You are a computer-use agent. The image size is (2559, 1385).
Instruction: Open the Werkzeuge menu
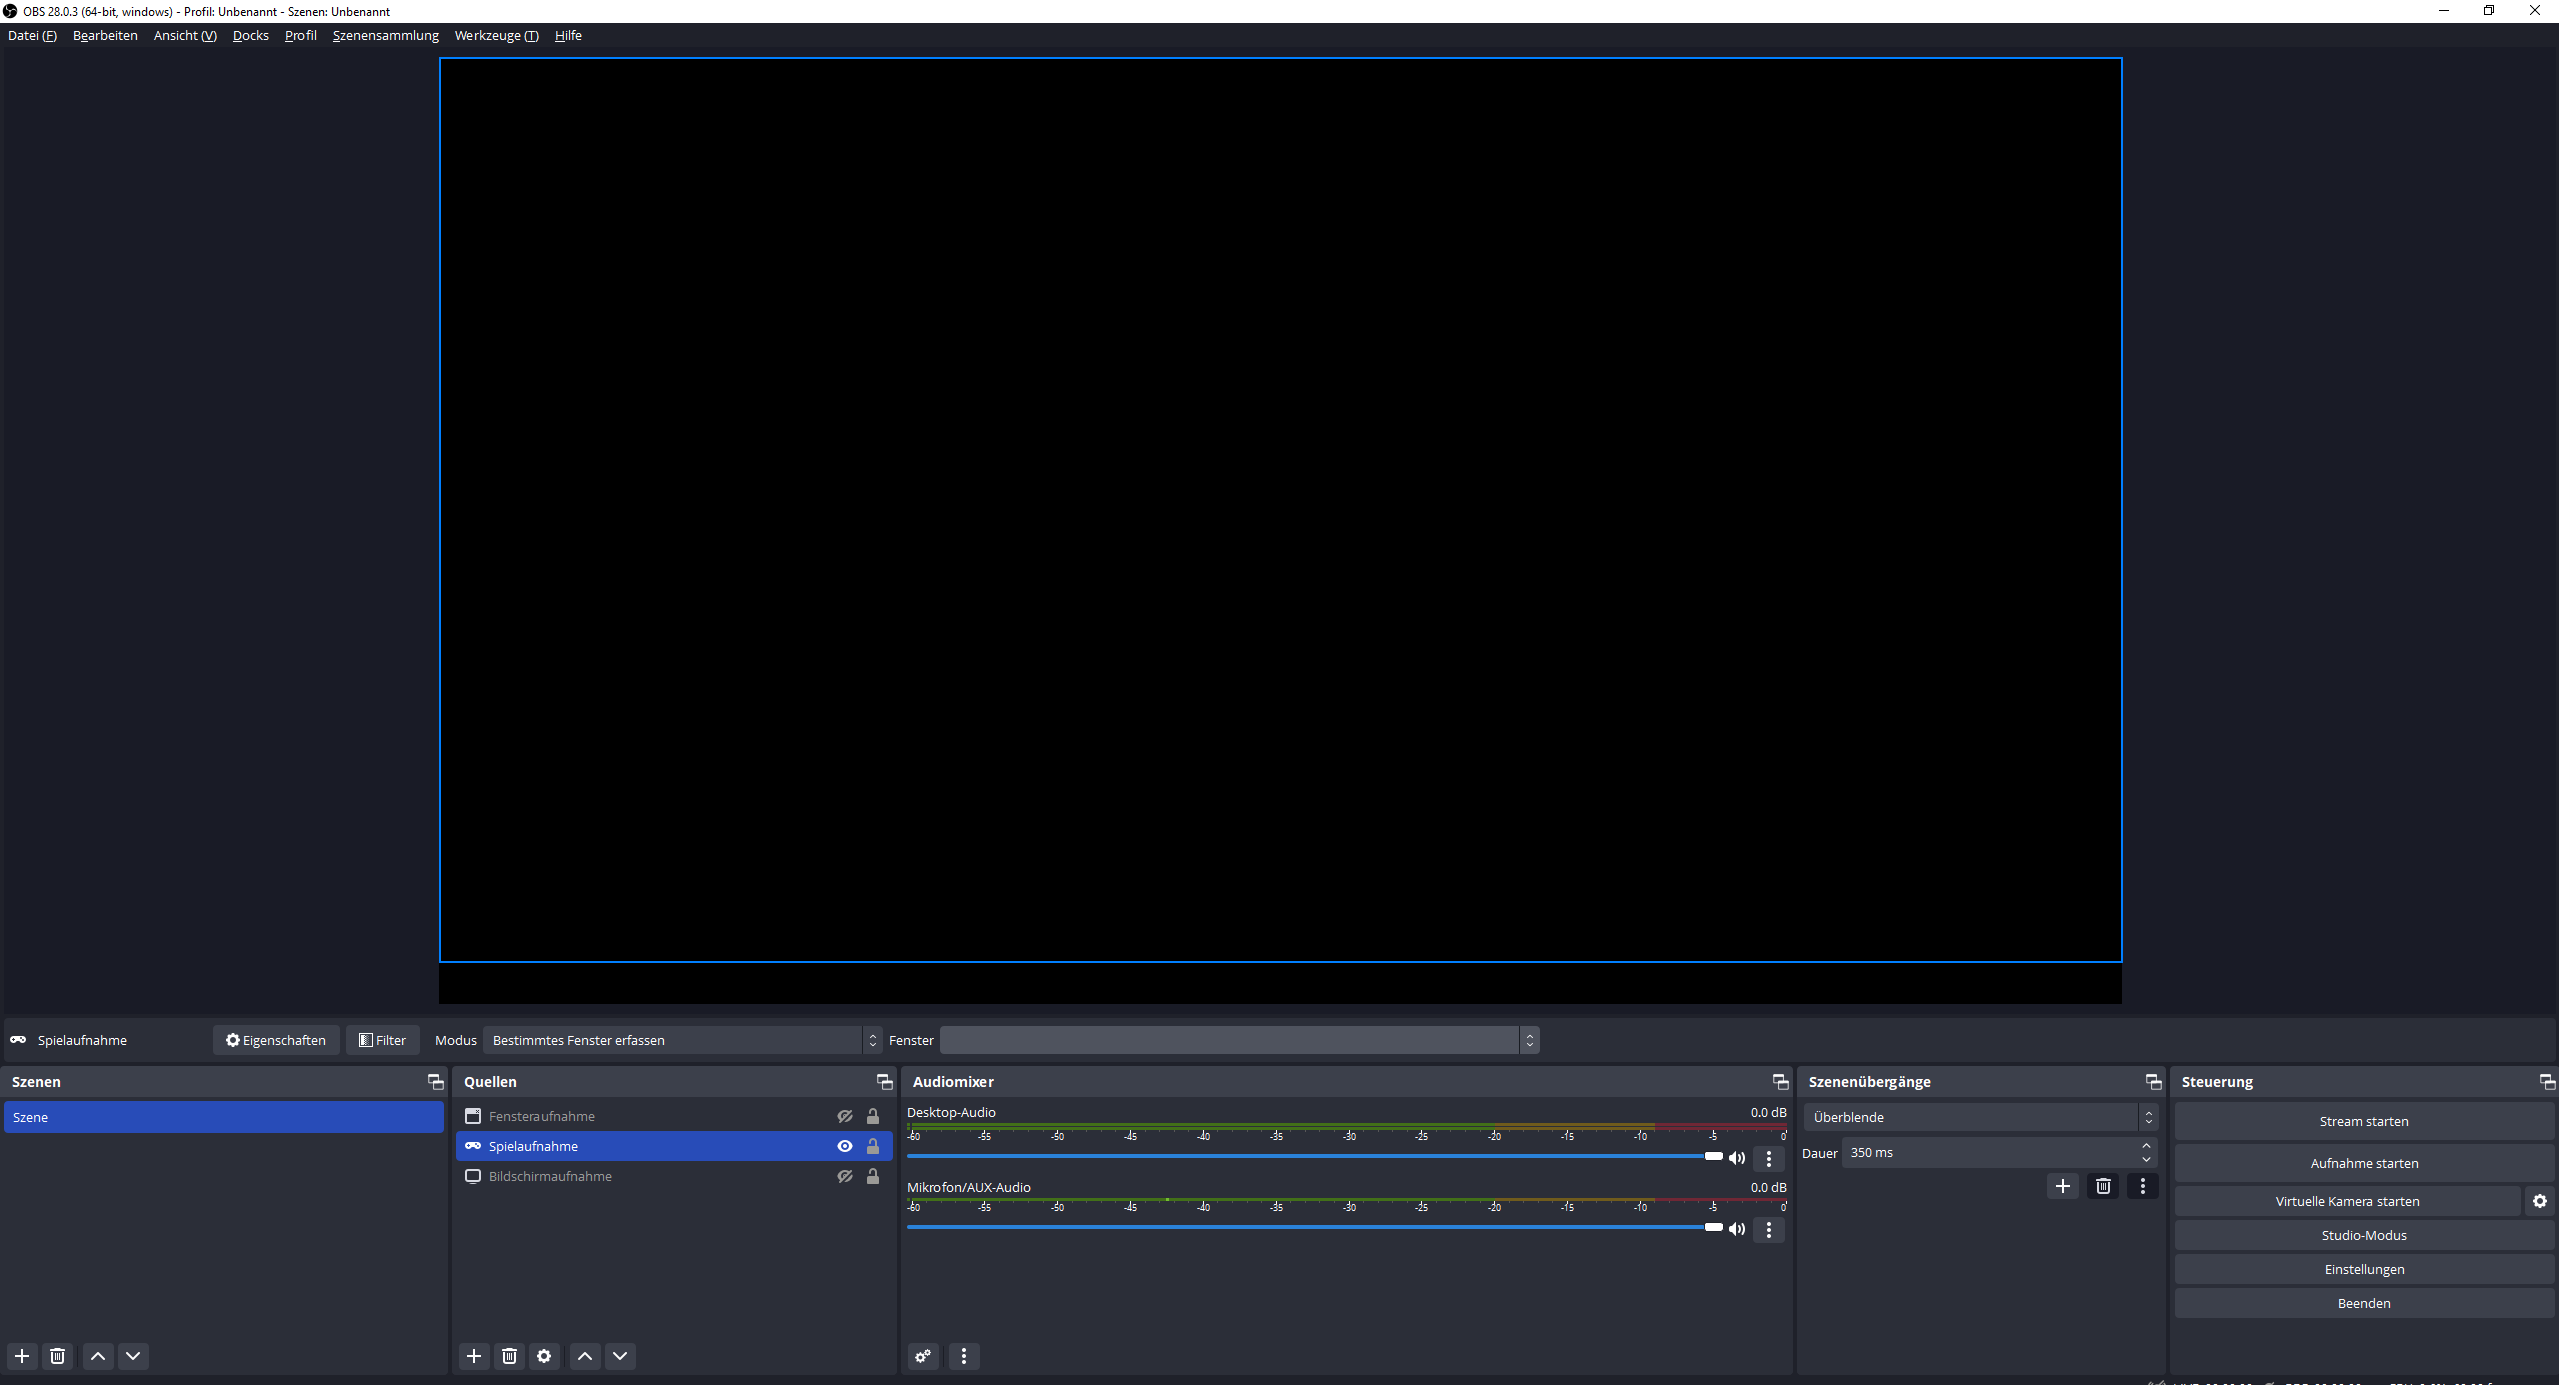496,35
